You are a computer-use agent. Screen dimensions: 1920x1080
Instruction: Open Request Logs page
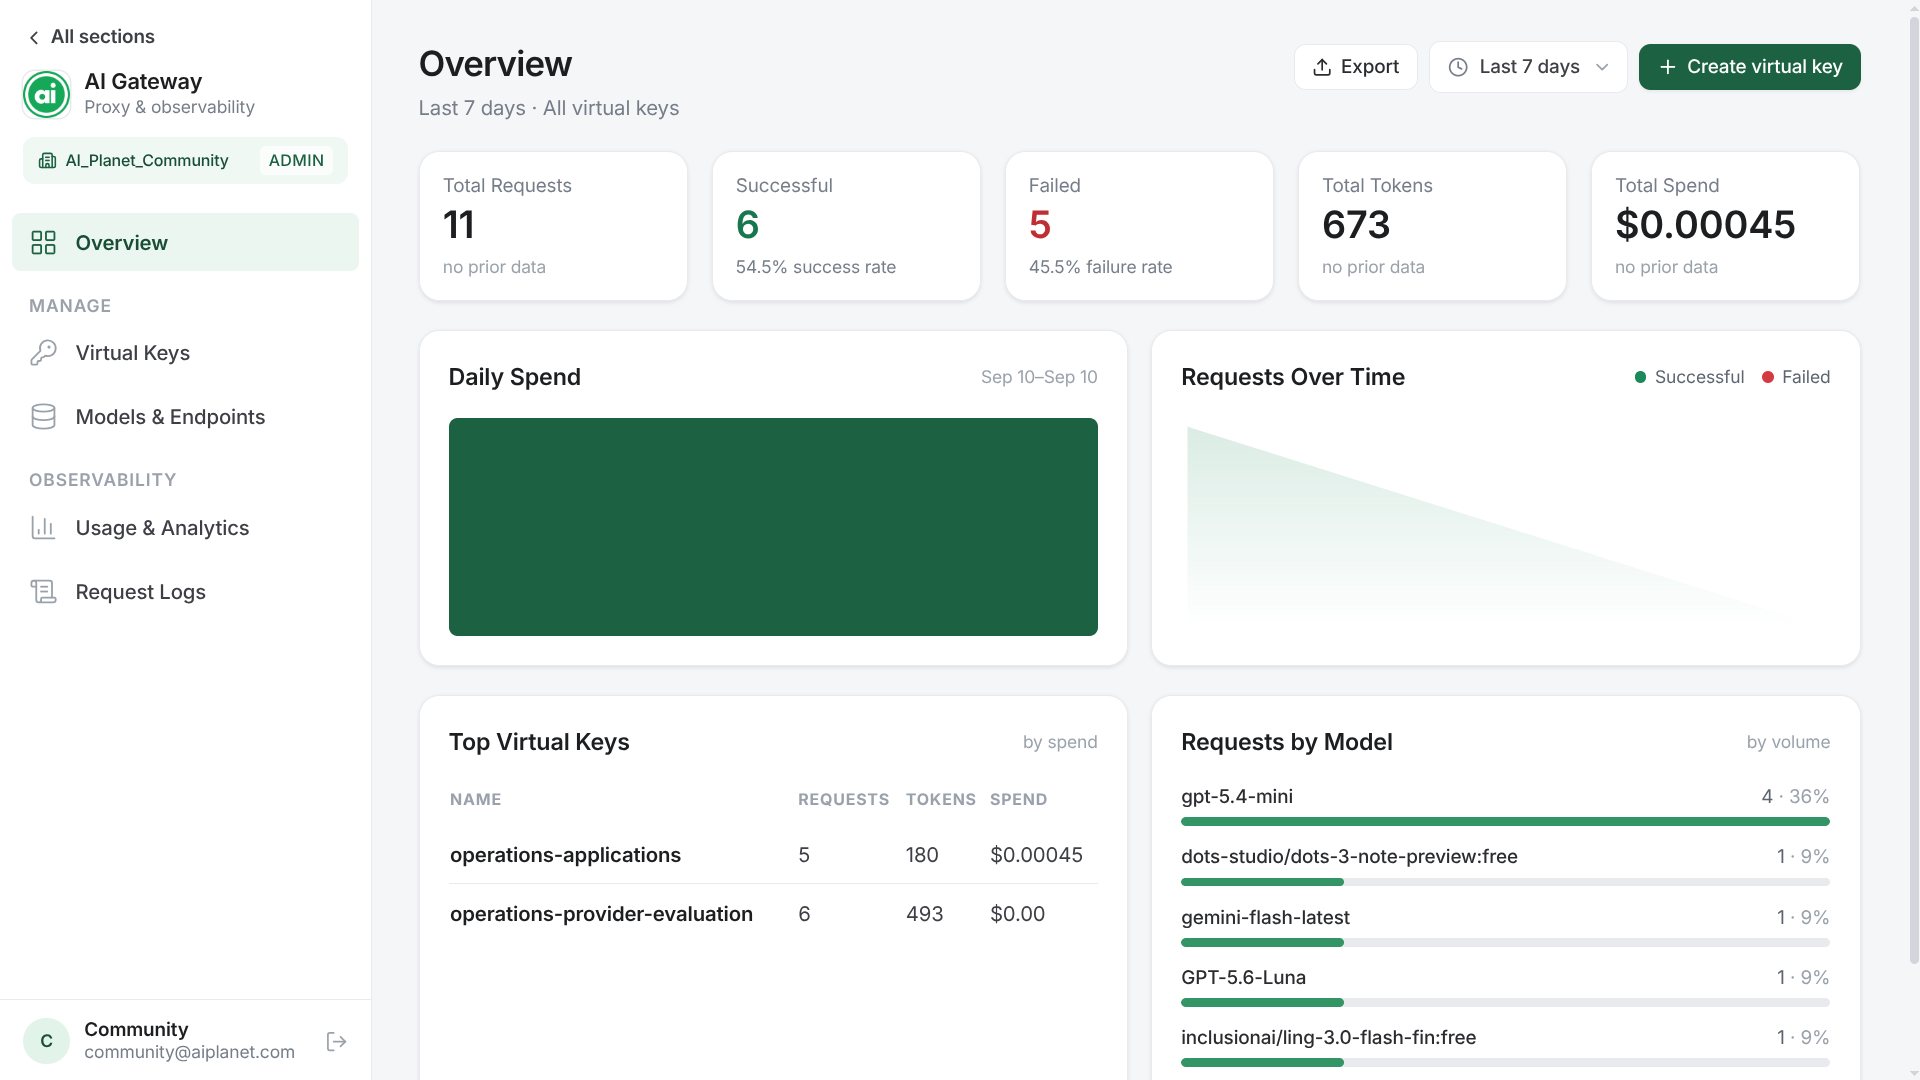point(185,592)
